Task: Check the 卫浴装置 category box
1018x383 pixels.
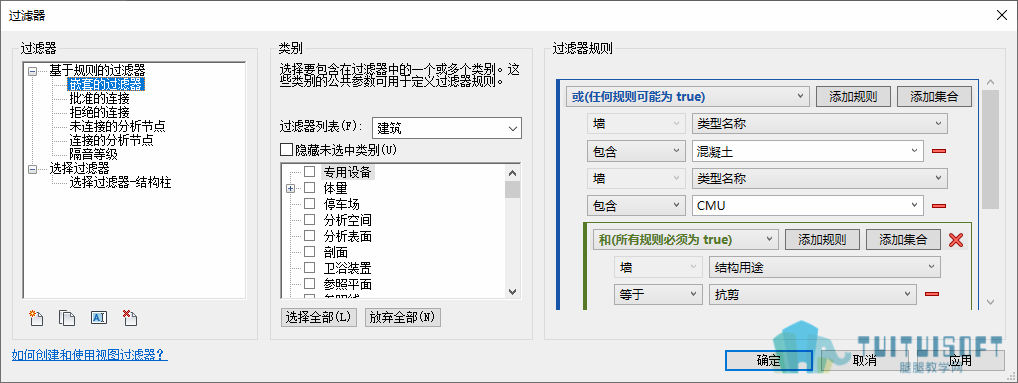Action: [x=310, y=267]
